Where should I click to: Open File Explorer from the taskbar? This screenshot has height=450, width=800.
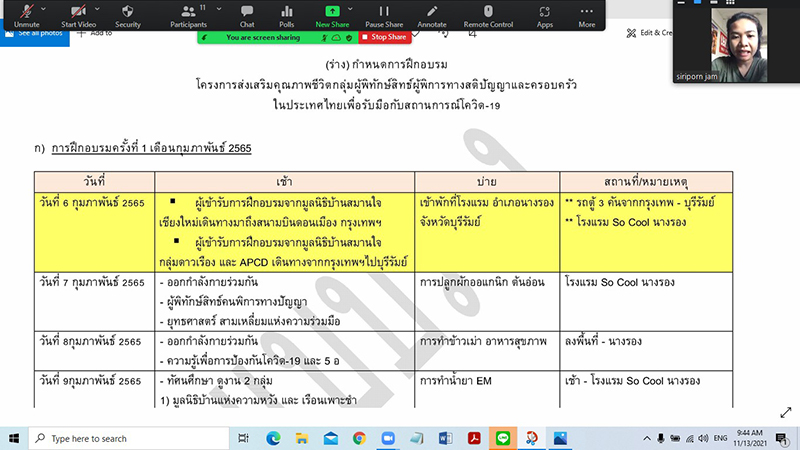click(302, 438)
